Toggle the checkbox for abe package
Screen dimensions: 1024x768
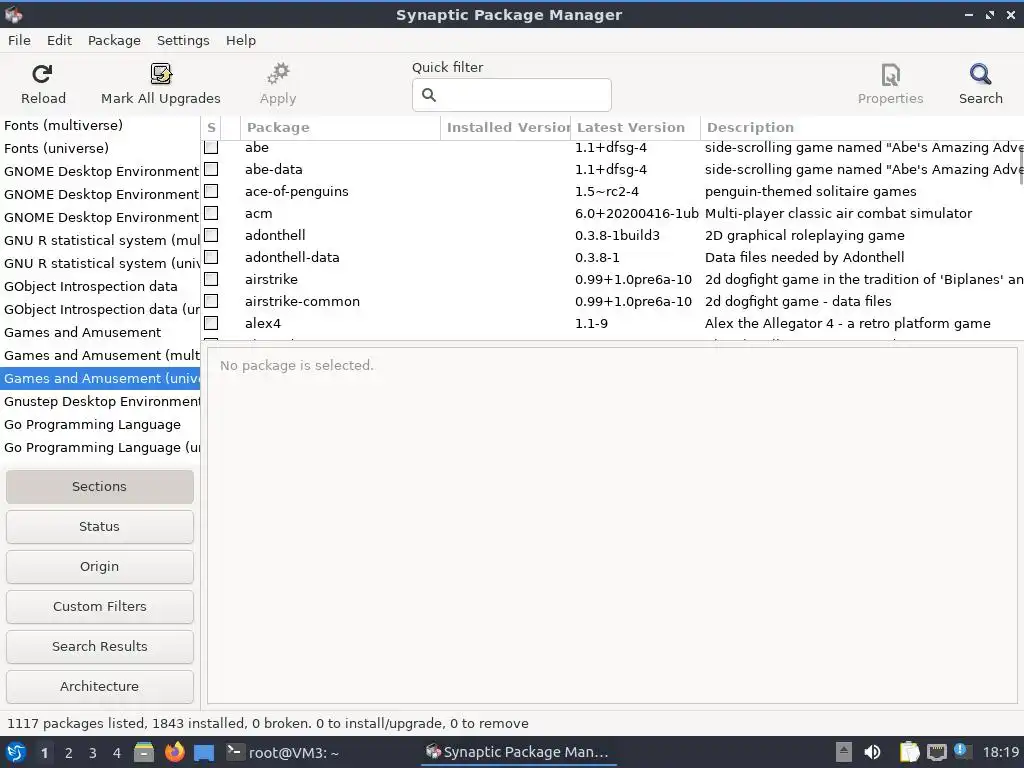tap(211, 147)
